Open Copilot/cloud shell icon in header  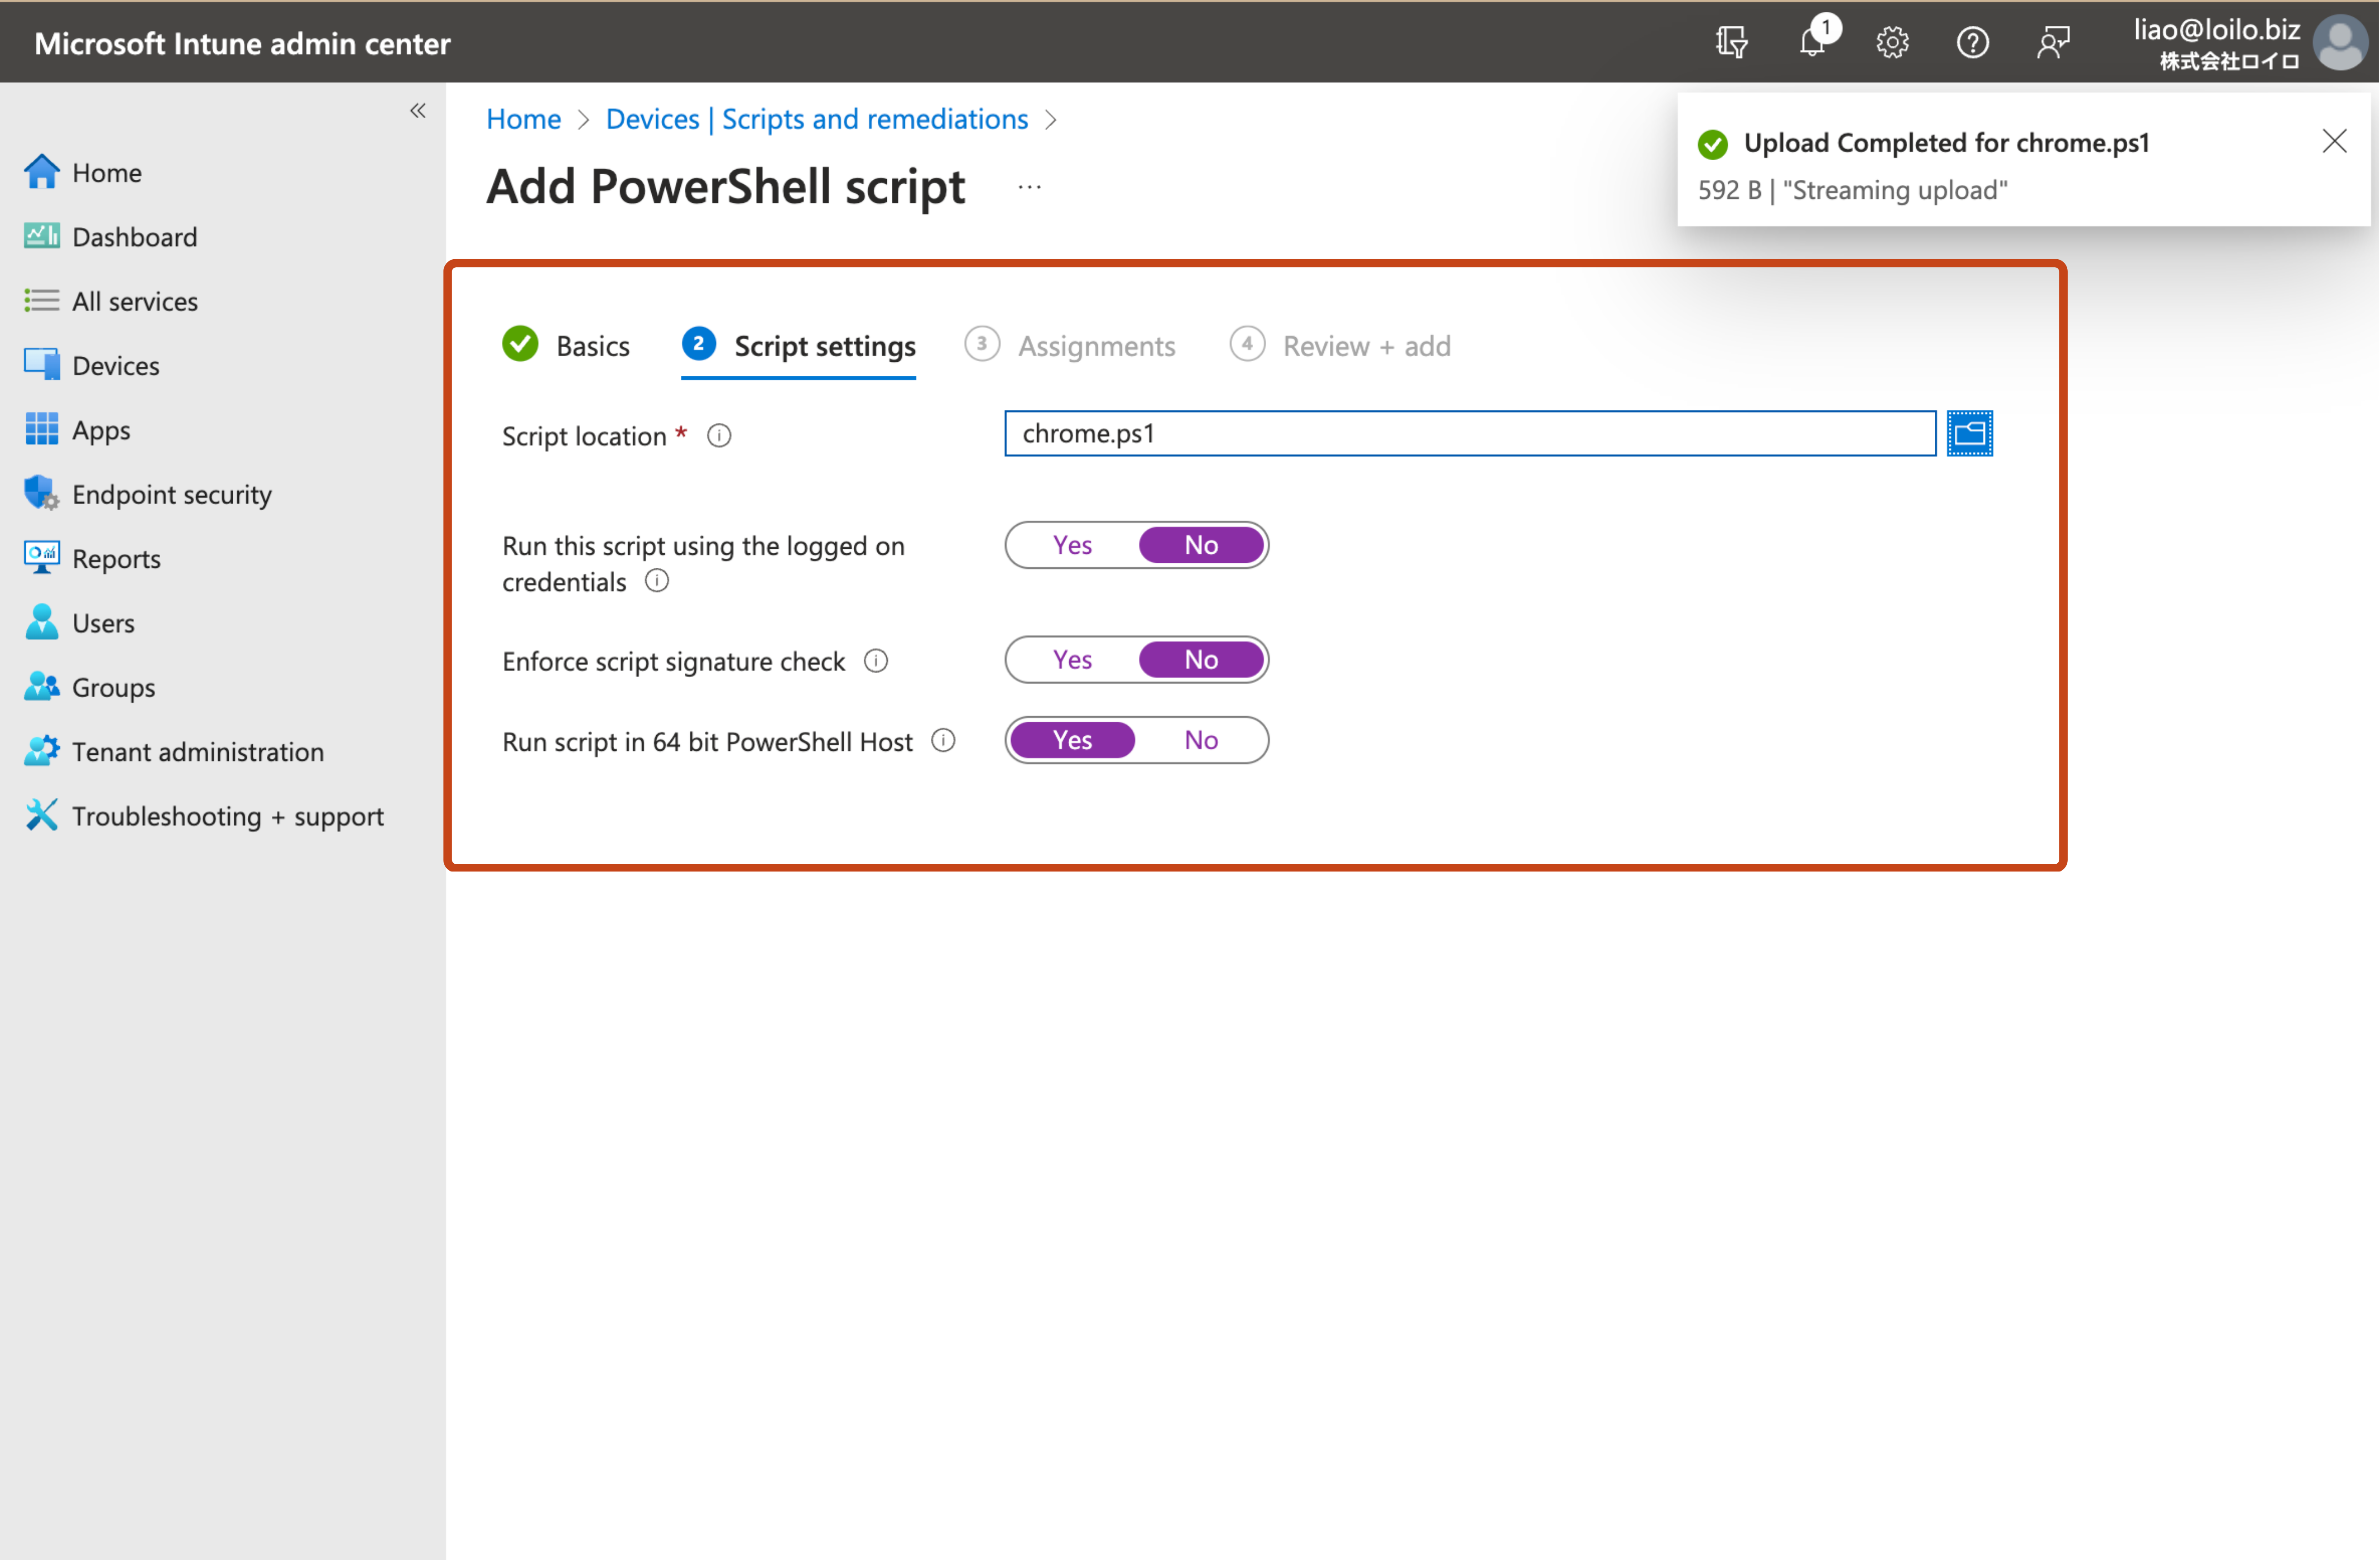tap(1732, 42)
